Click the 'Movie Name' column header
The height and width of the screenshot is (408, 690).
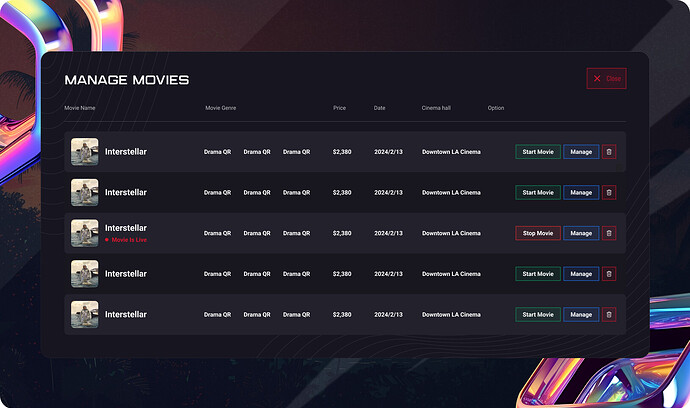[x=80, y=108]
